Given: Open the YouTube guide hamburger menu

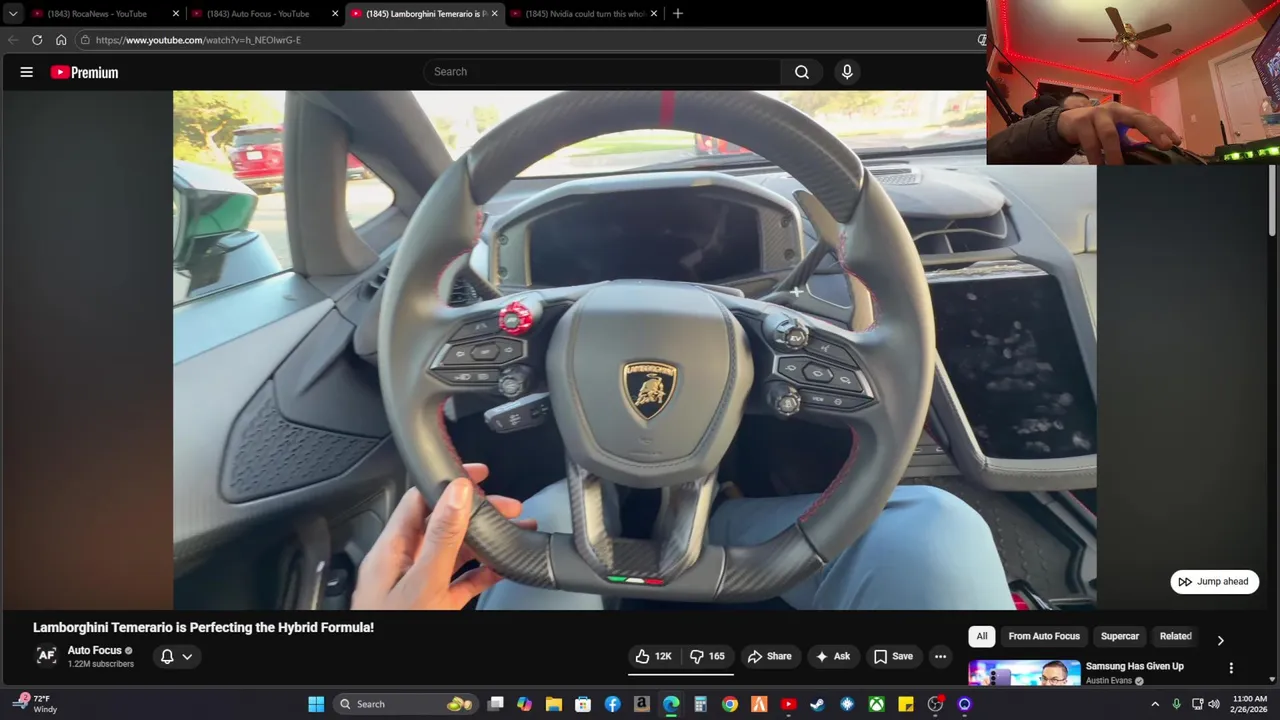Looking at the screenshot, I should click(27, 72).
